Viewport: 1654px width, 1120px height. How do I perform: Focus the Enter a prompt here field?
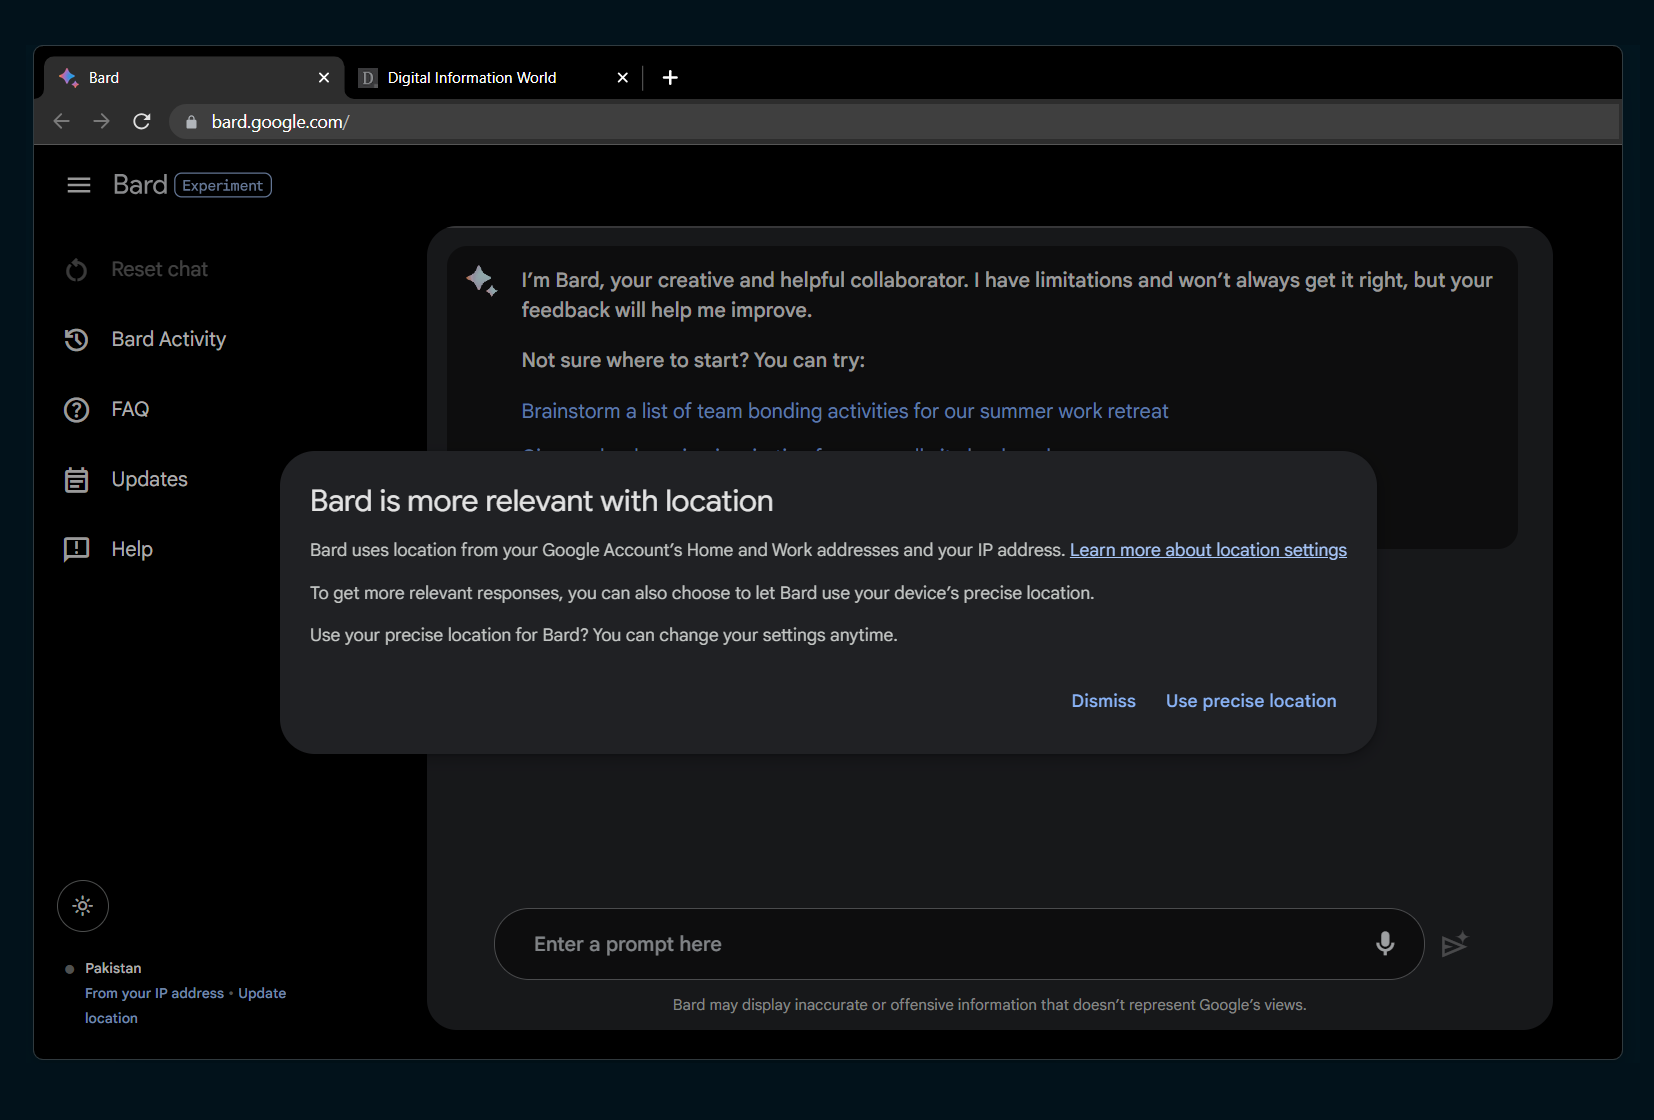click(x=959, y=944)
